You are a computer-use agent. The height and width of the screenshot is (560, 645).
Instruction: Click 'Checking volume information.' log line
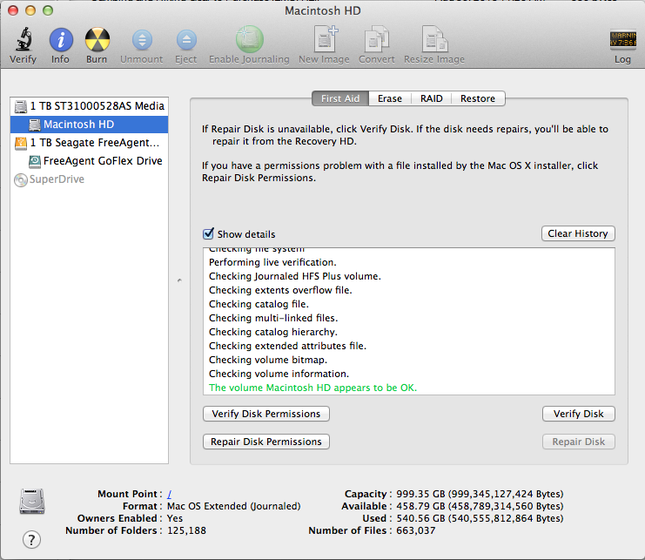(x=279, y=374)
